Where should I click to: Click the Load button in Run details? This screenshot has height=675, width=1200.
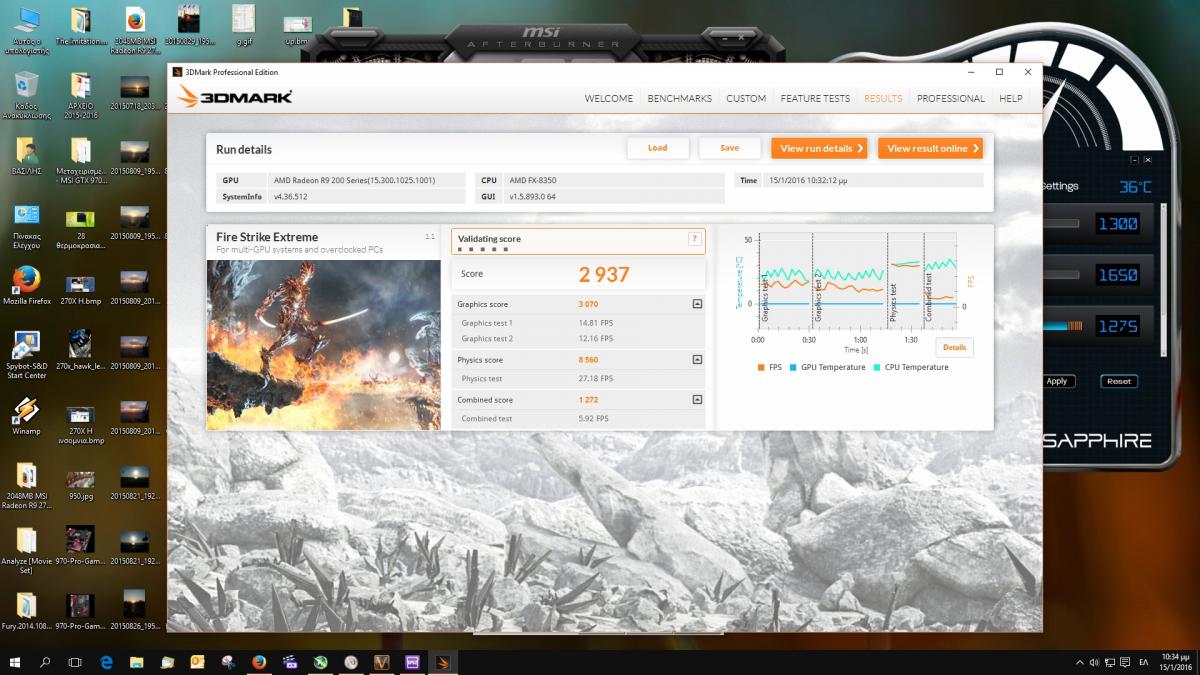click(x=658, y=148)
